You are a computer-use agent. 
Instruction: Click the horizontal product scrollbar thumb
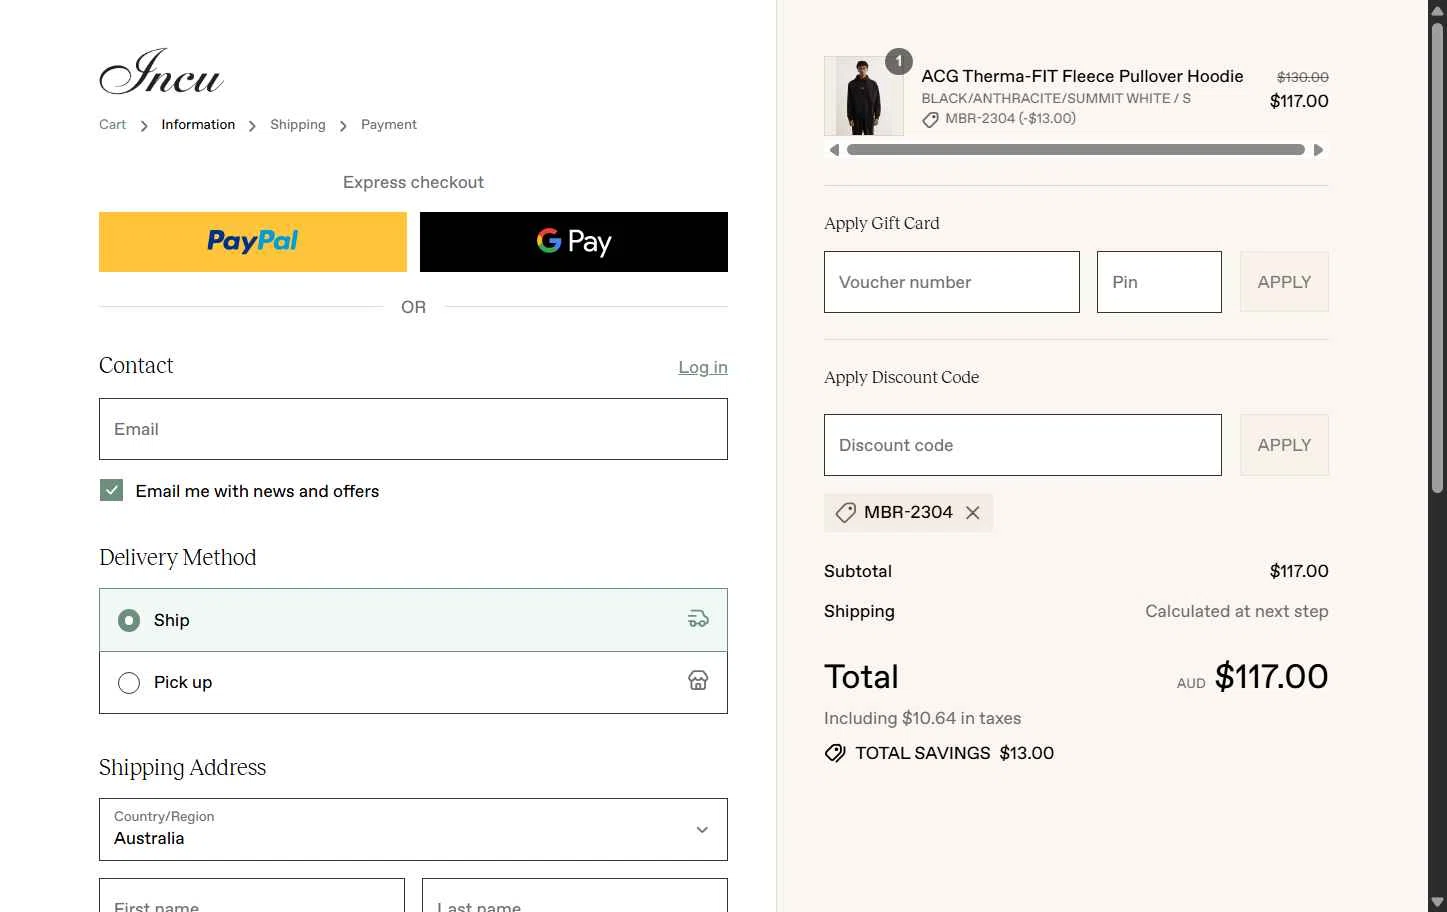click(x=1076, y=150)
